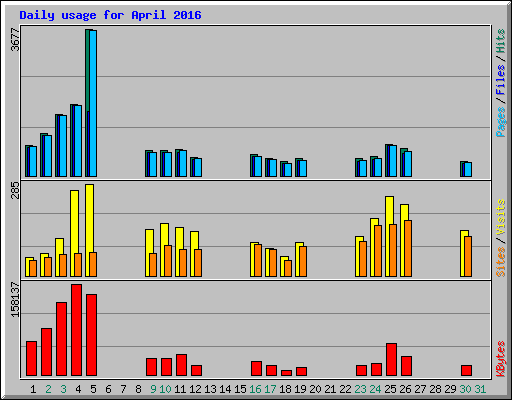Select the tall cyan Pages bar for day 5
The width and height of the screenshot is (512, 400).
93,103
